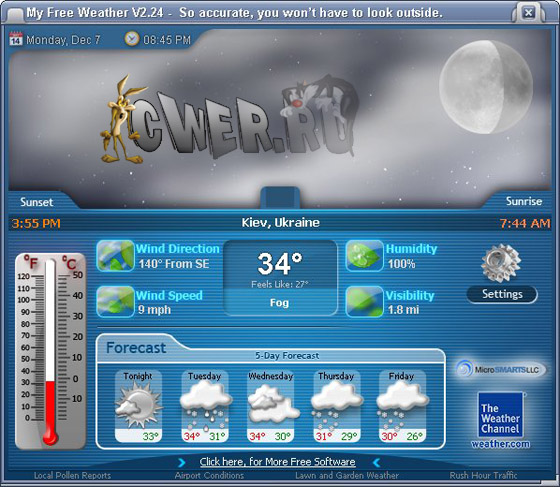
Task: Click the Settings button label
Action: pos(502,294)
